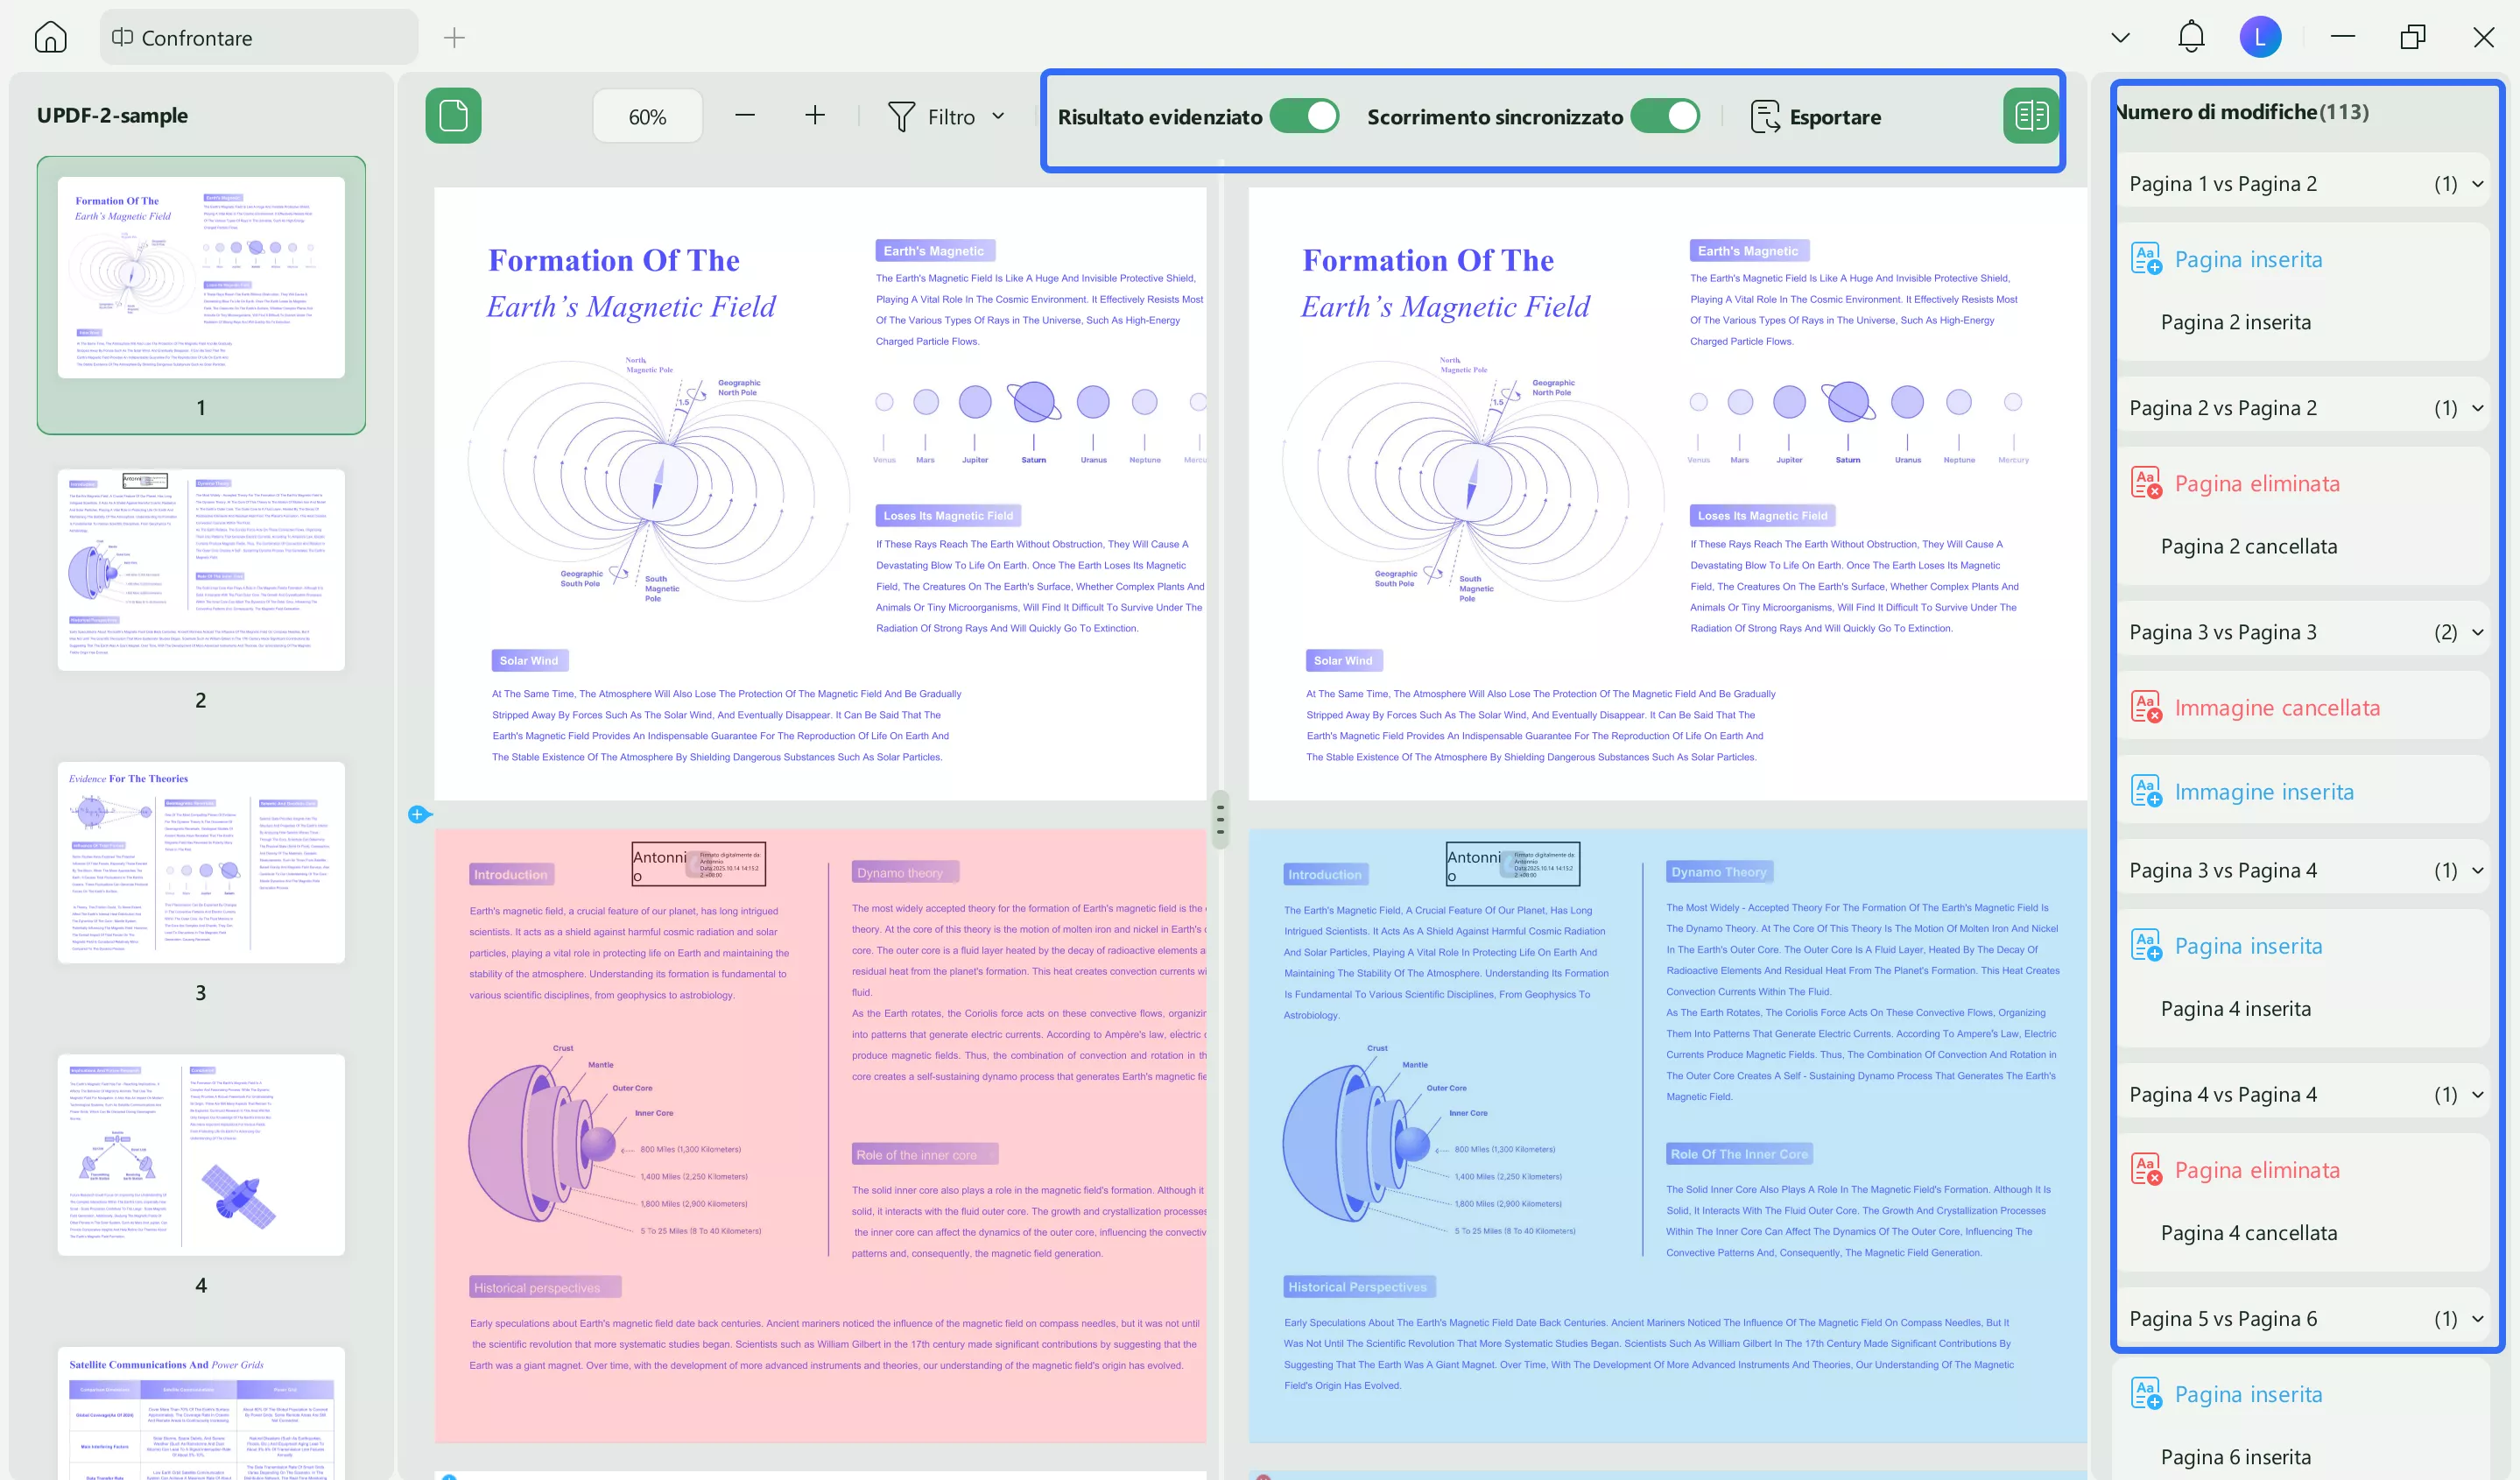This screenshot has width=2520, height=1480.
Task: Click the 60% zoom level field
Action: (648, 117)
